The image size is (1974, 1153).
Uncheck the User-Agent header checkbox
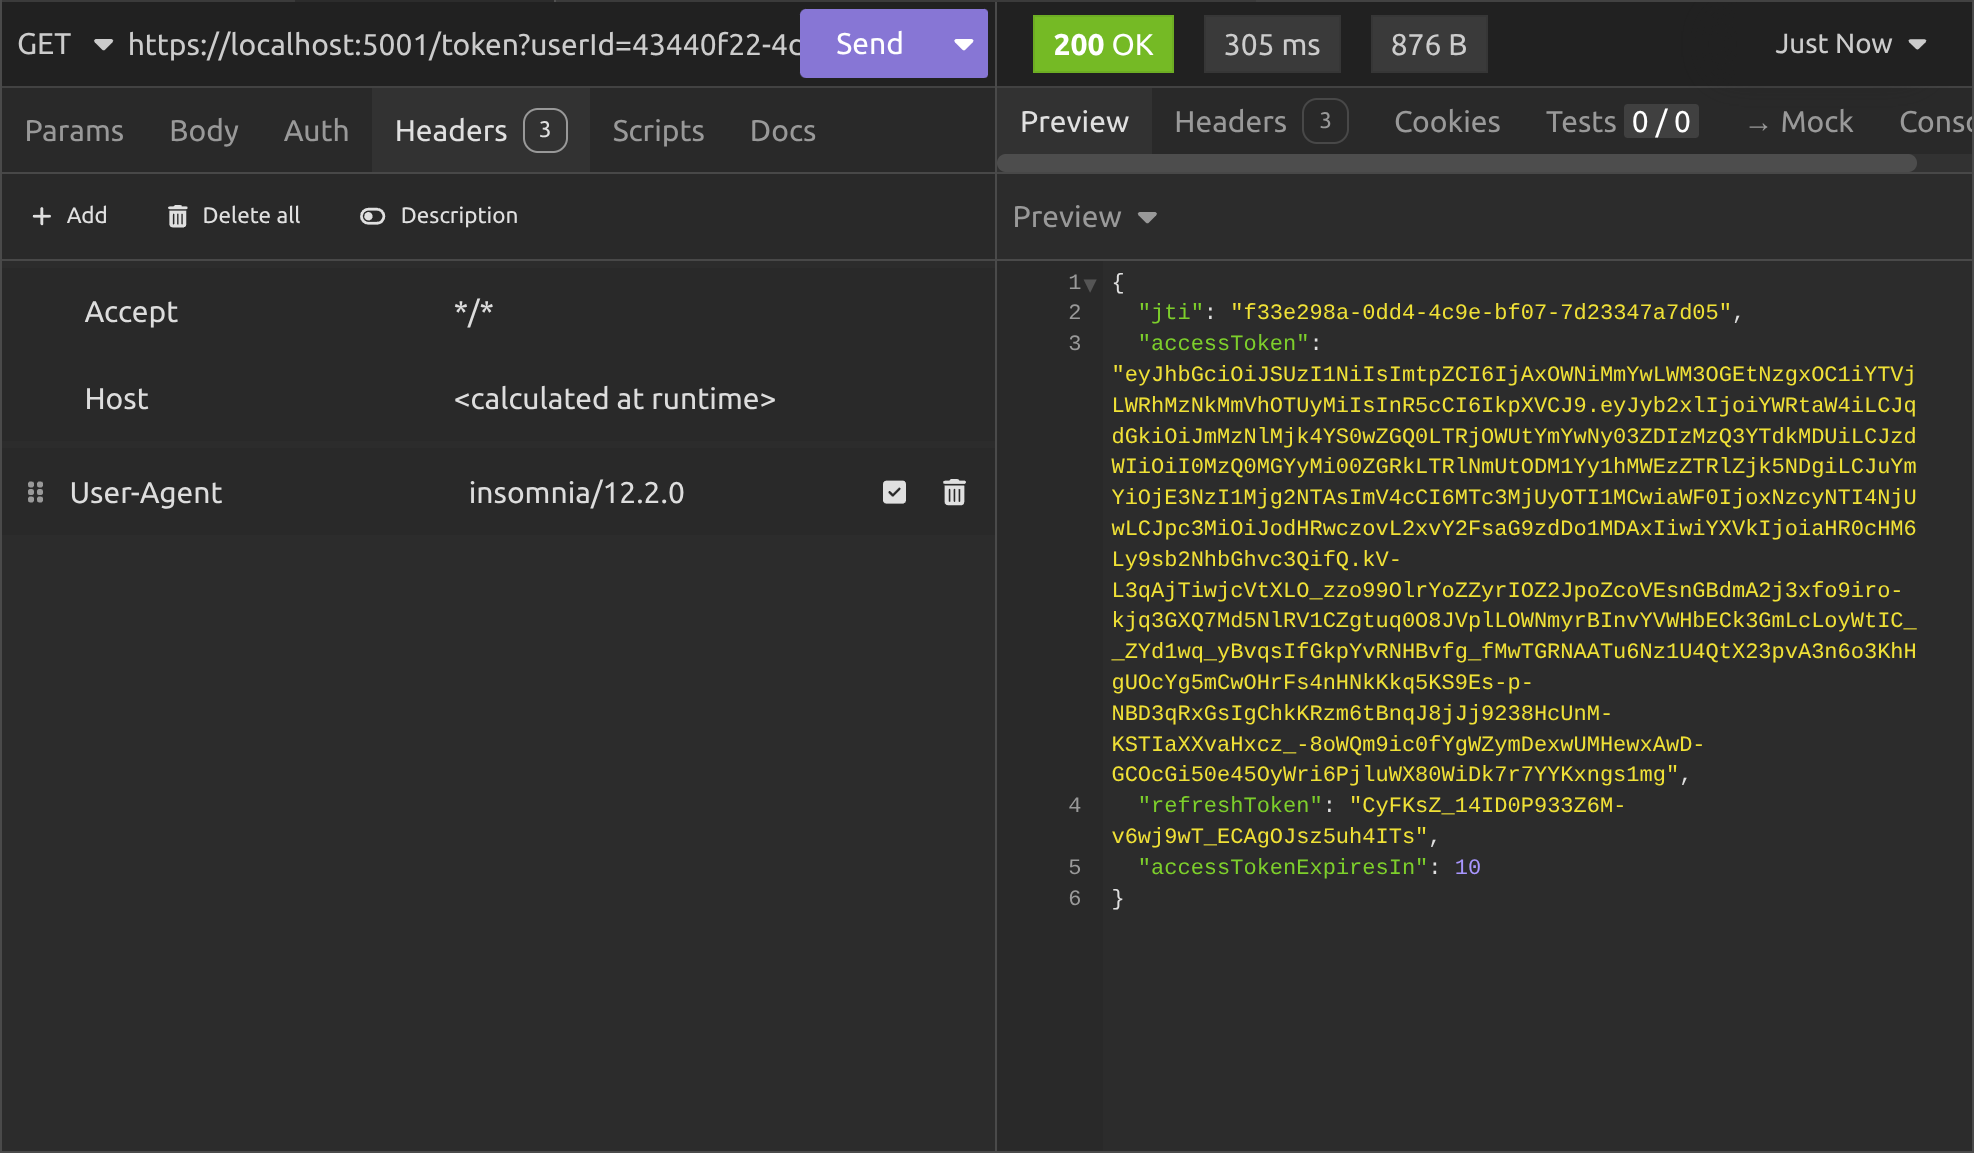894,492
